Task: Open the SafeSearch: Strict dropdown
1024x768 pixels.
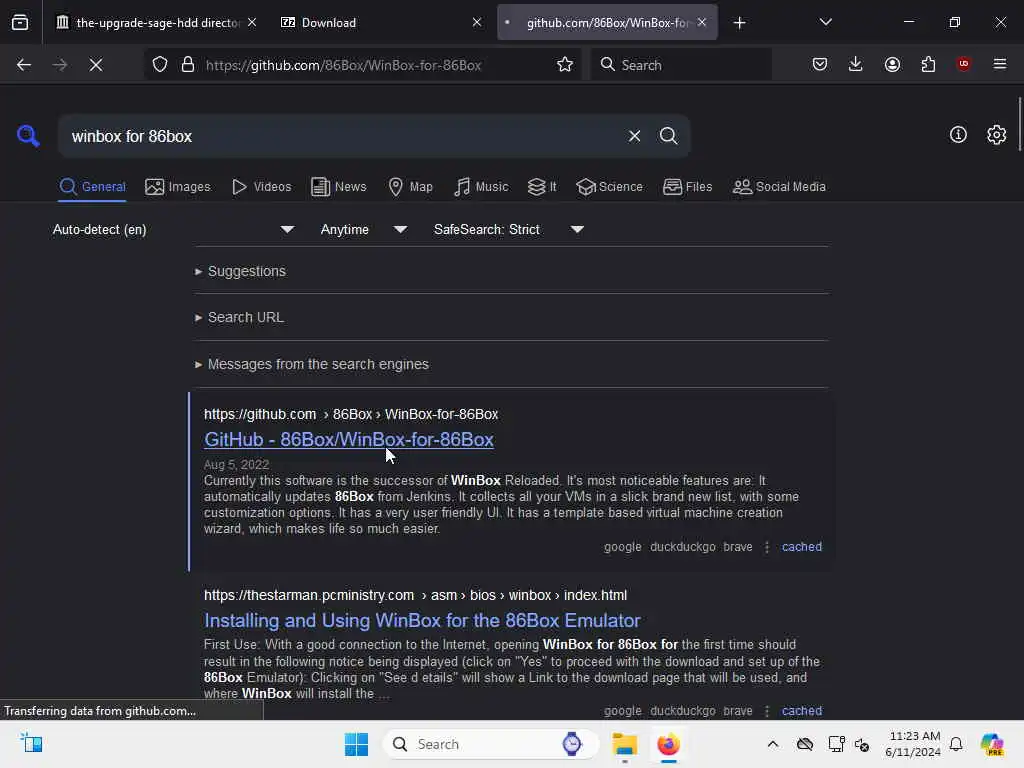Action: point(509,229)
